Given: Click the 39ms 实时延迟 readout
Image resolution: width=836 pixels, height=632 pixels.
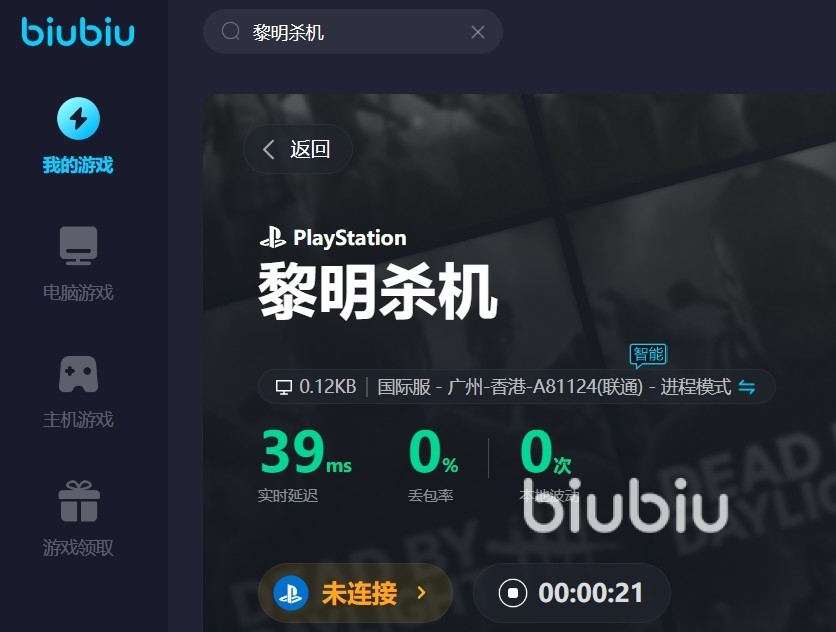Looking at the screenshot, I should point(306,464).
